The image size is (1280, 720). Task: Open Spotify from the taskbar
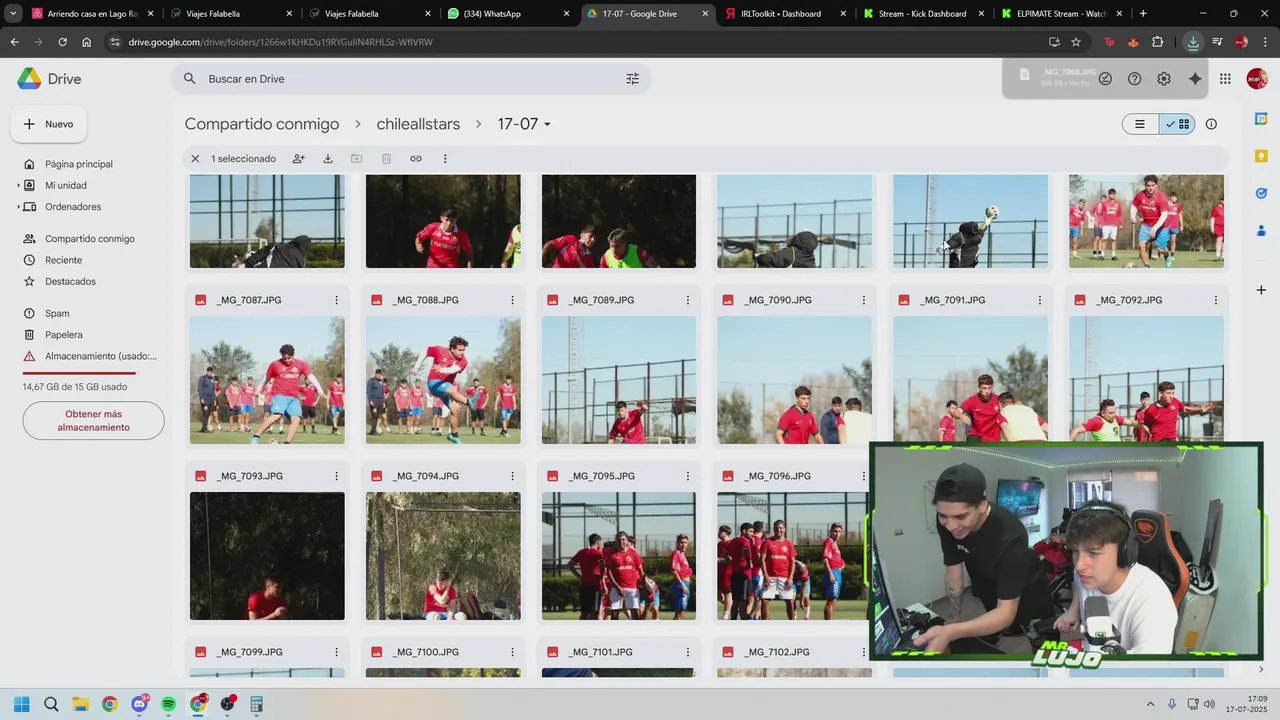coord(168,704)
